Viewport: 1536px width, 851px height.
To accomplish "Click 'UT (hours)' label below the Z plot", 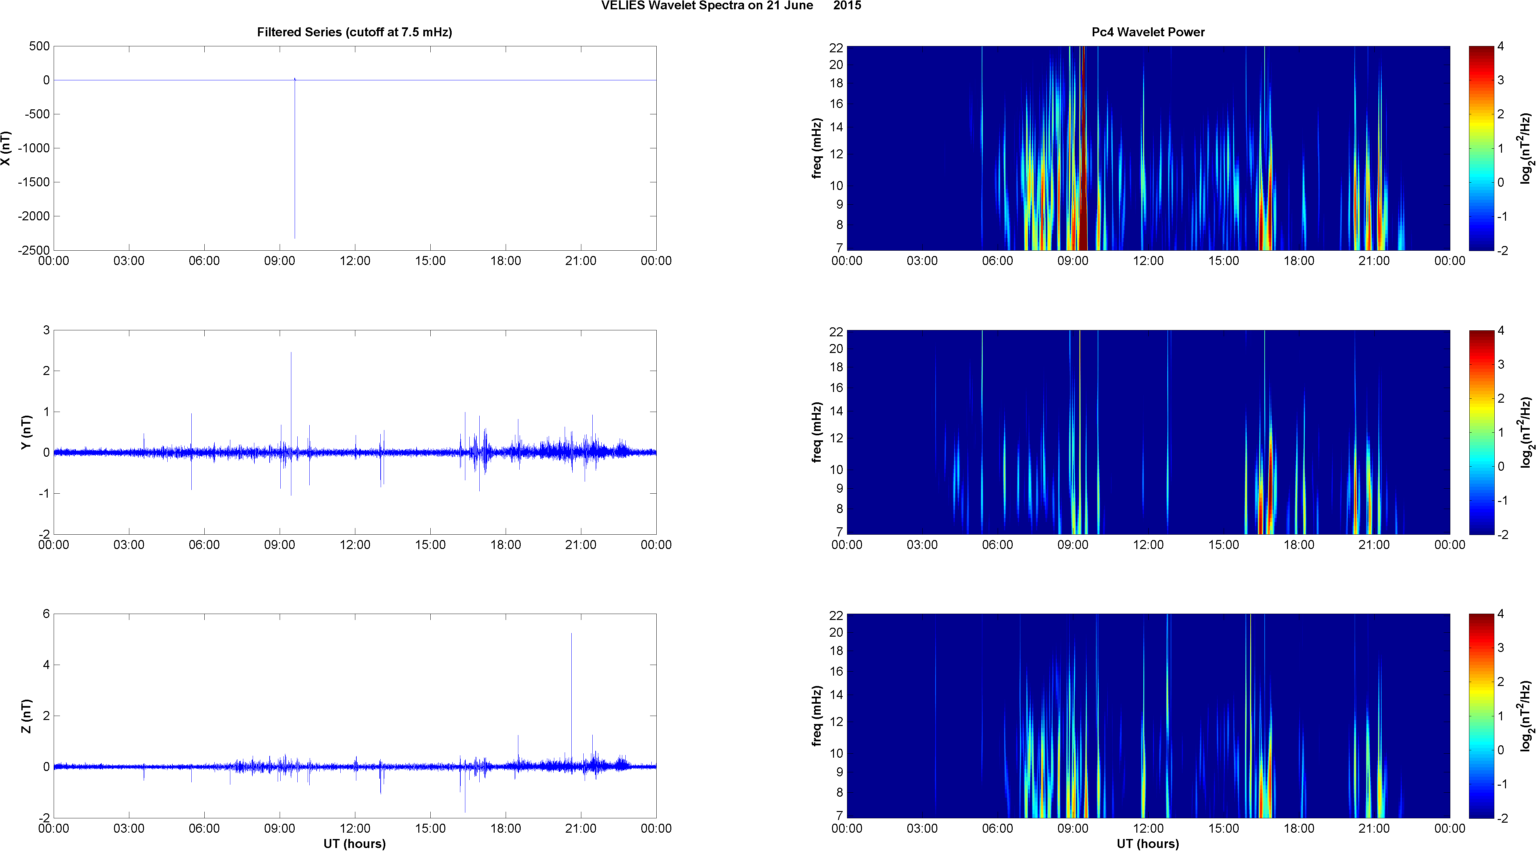I will coord(354,843).
